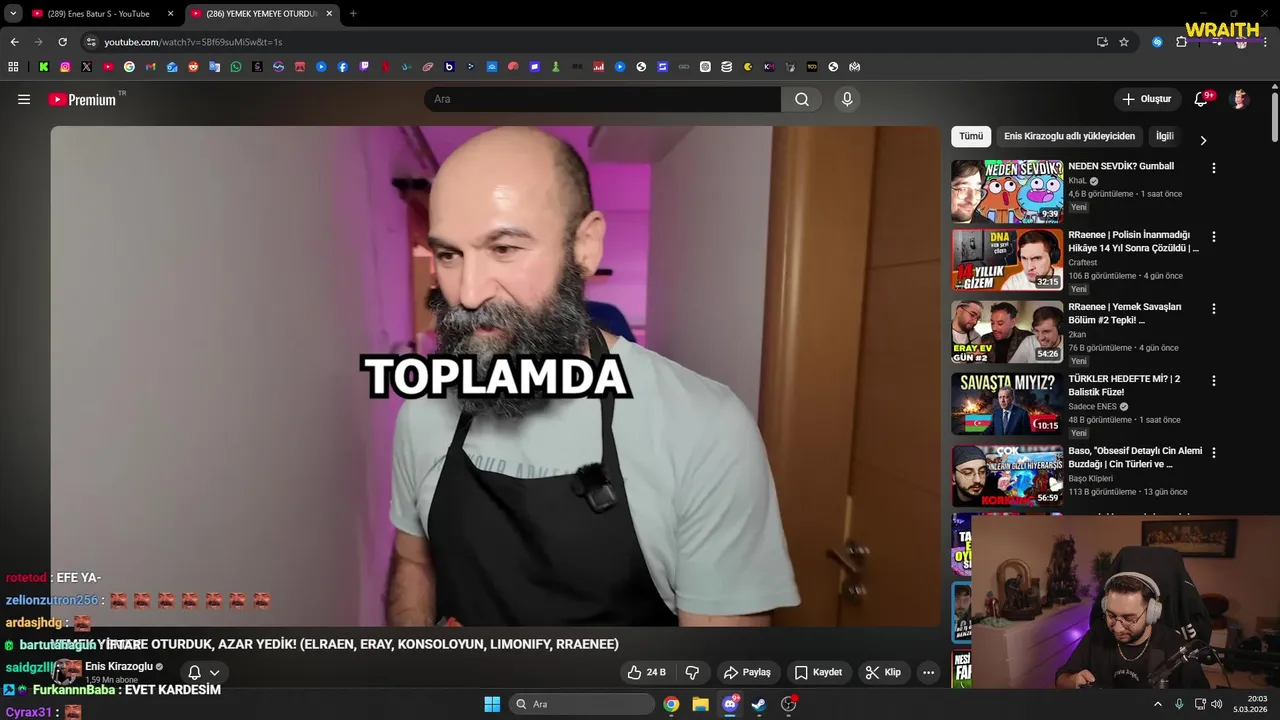Open the Reddit bookmark
This screenshot has width=1280, height=720.
(193, 67)
